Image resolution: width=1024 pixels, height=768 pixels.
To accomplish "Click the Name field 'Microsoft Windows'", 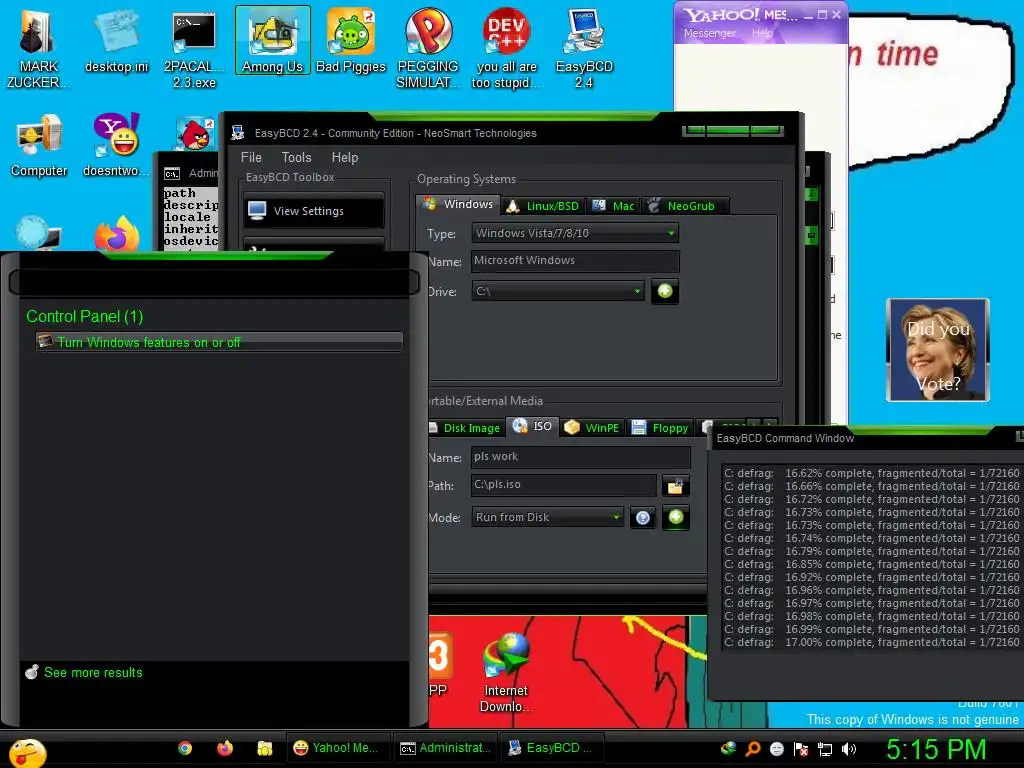I will (x=575, y=261).
